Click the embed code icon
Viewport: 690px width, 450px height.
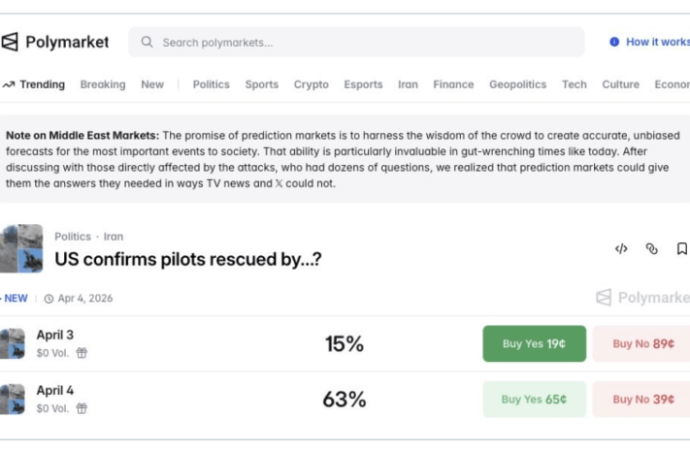click(x=621, y=249)
